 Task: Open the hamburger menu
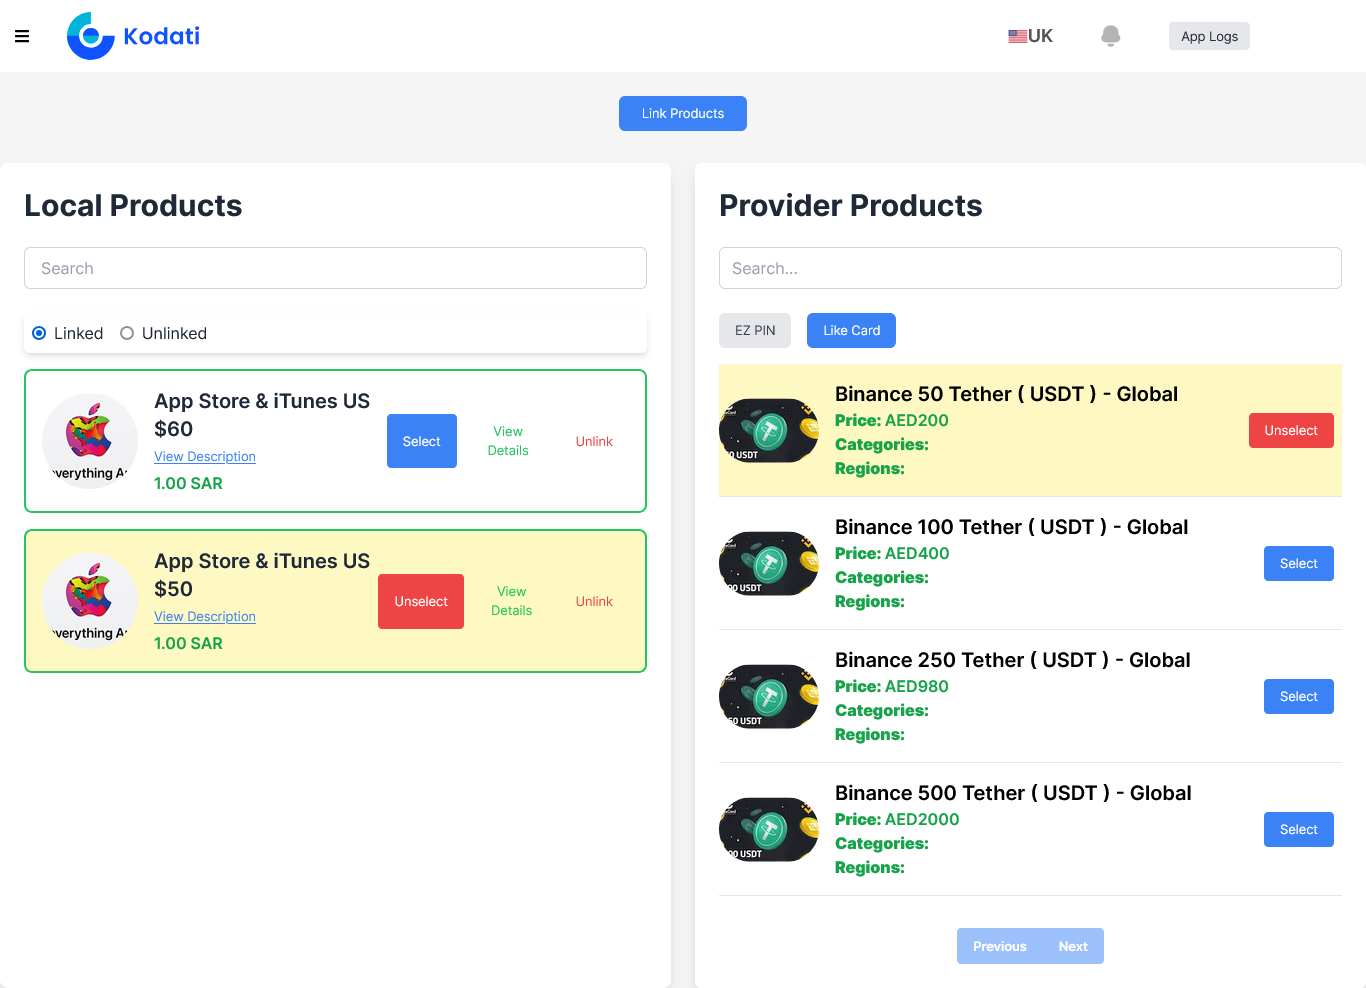point(22,36)
